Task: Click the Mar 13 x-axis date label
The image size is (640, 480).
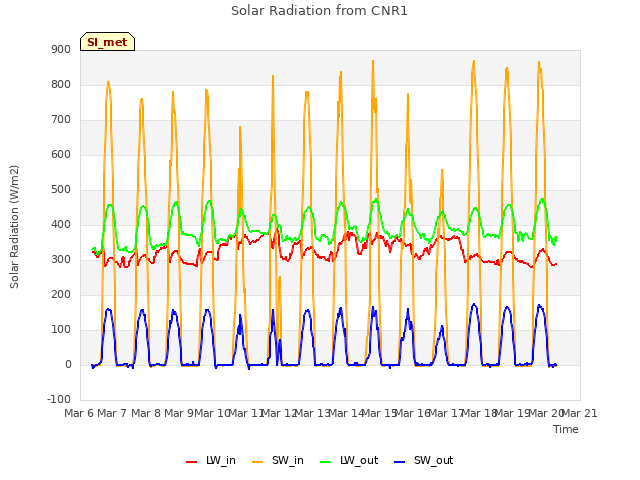Action: tap(312, 413)
